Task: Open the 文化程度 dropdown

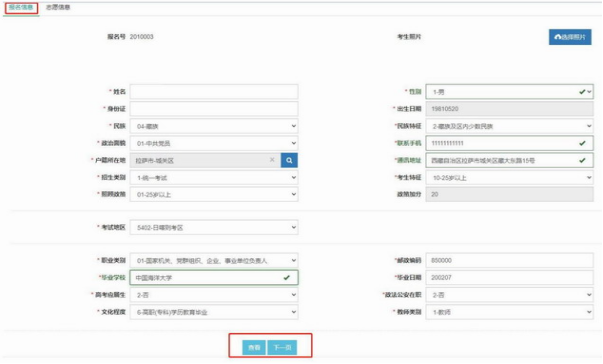Action: click(x=214, y=312)
